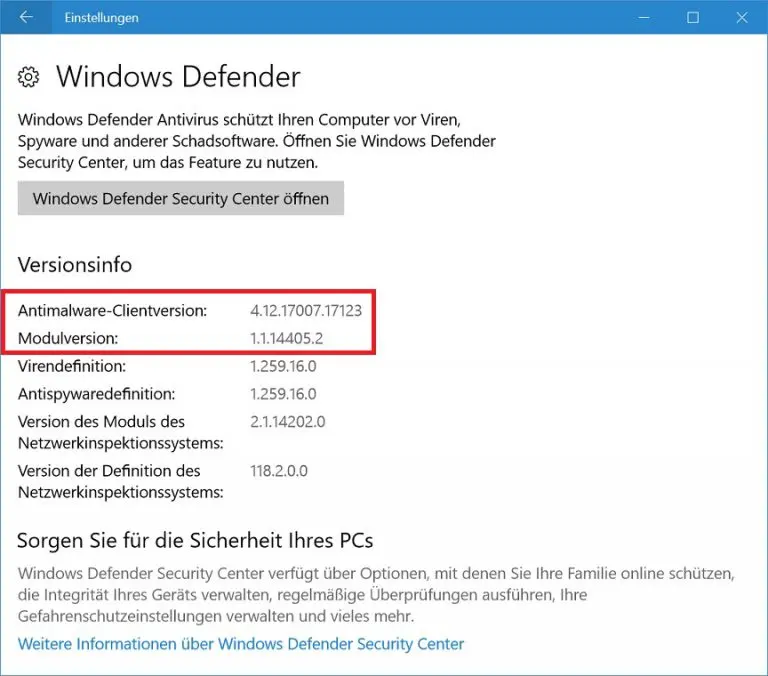Image resolution: width=768 pixels, height=676 pixels.
Task: Click the Versionsinfo section heading
Action: pos(75,265)
